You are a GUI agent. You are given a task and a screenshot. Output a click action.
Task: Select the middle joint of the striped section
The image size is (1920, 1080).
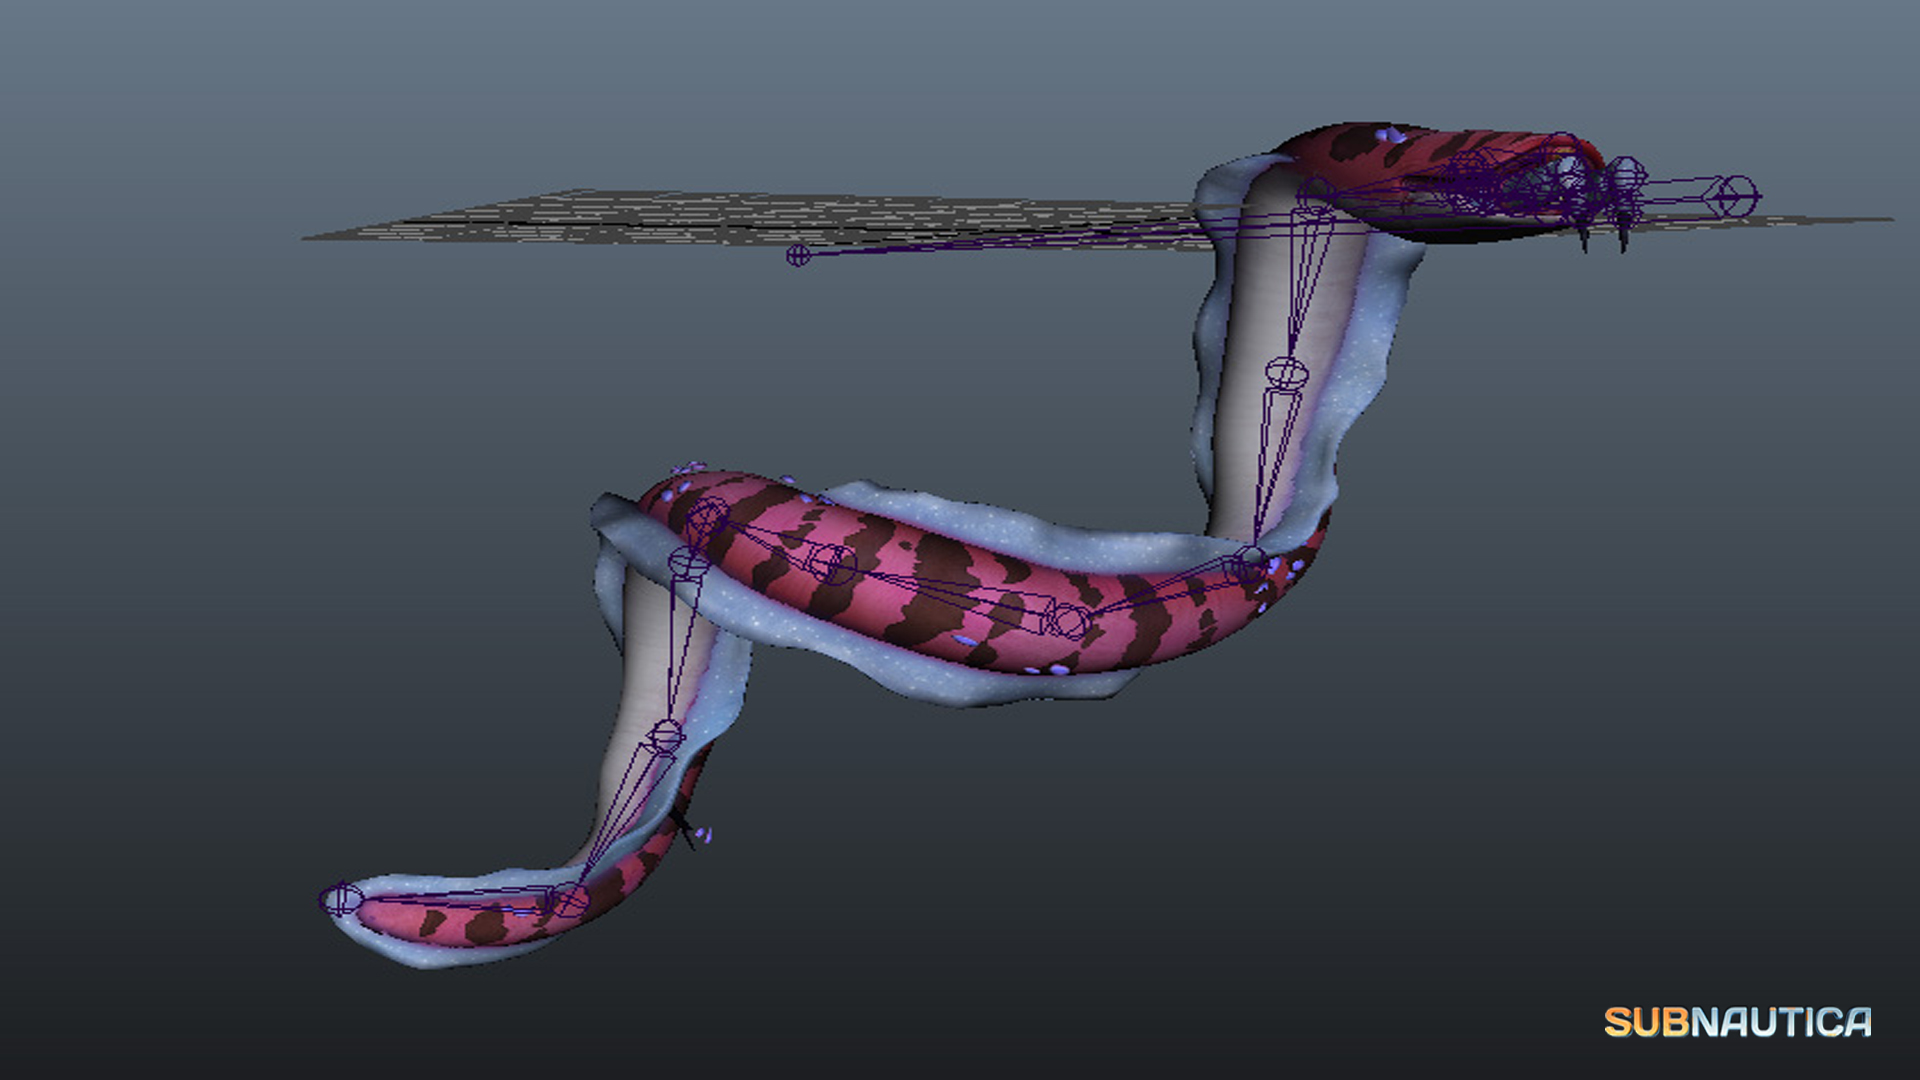coord(832,563)
